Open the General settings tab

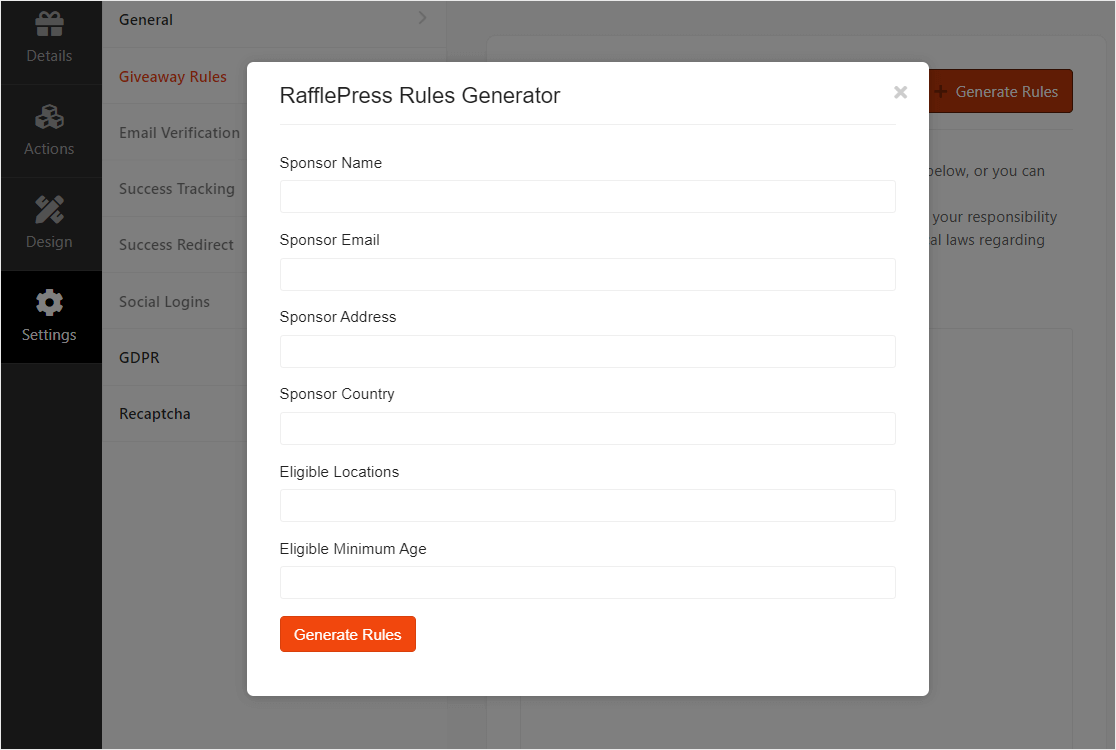click(x=274, y=20)
